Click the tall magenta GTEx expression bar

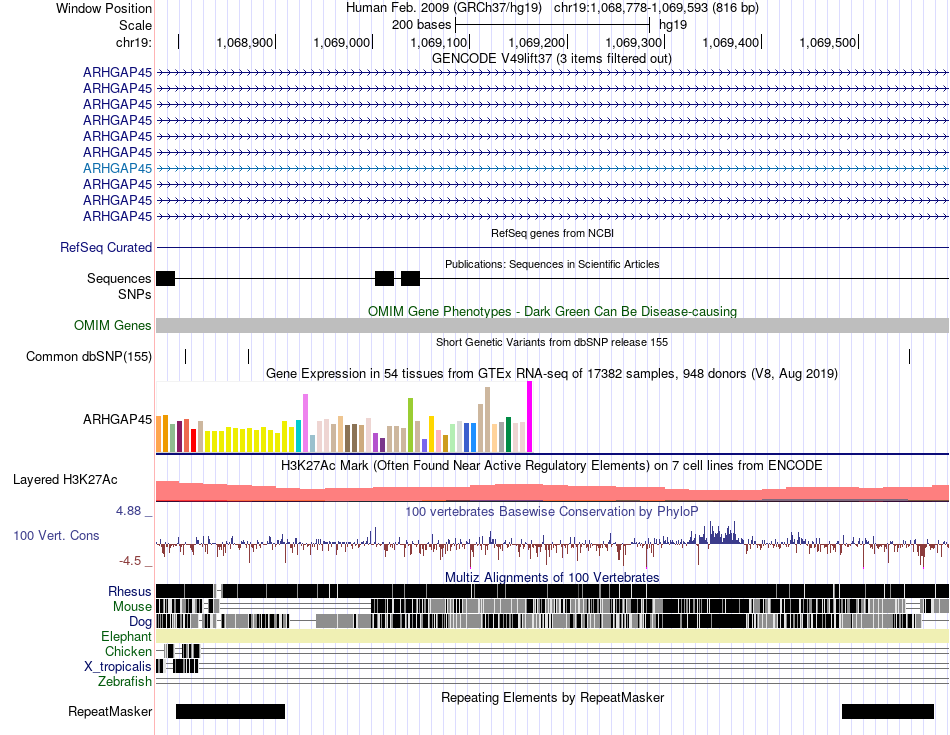(x=530, y=417)
